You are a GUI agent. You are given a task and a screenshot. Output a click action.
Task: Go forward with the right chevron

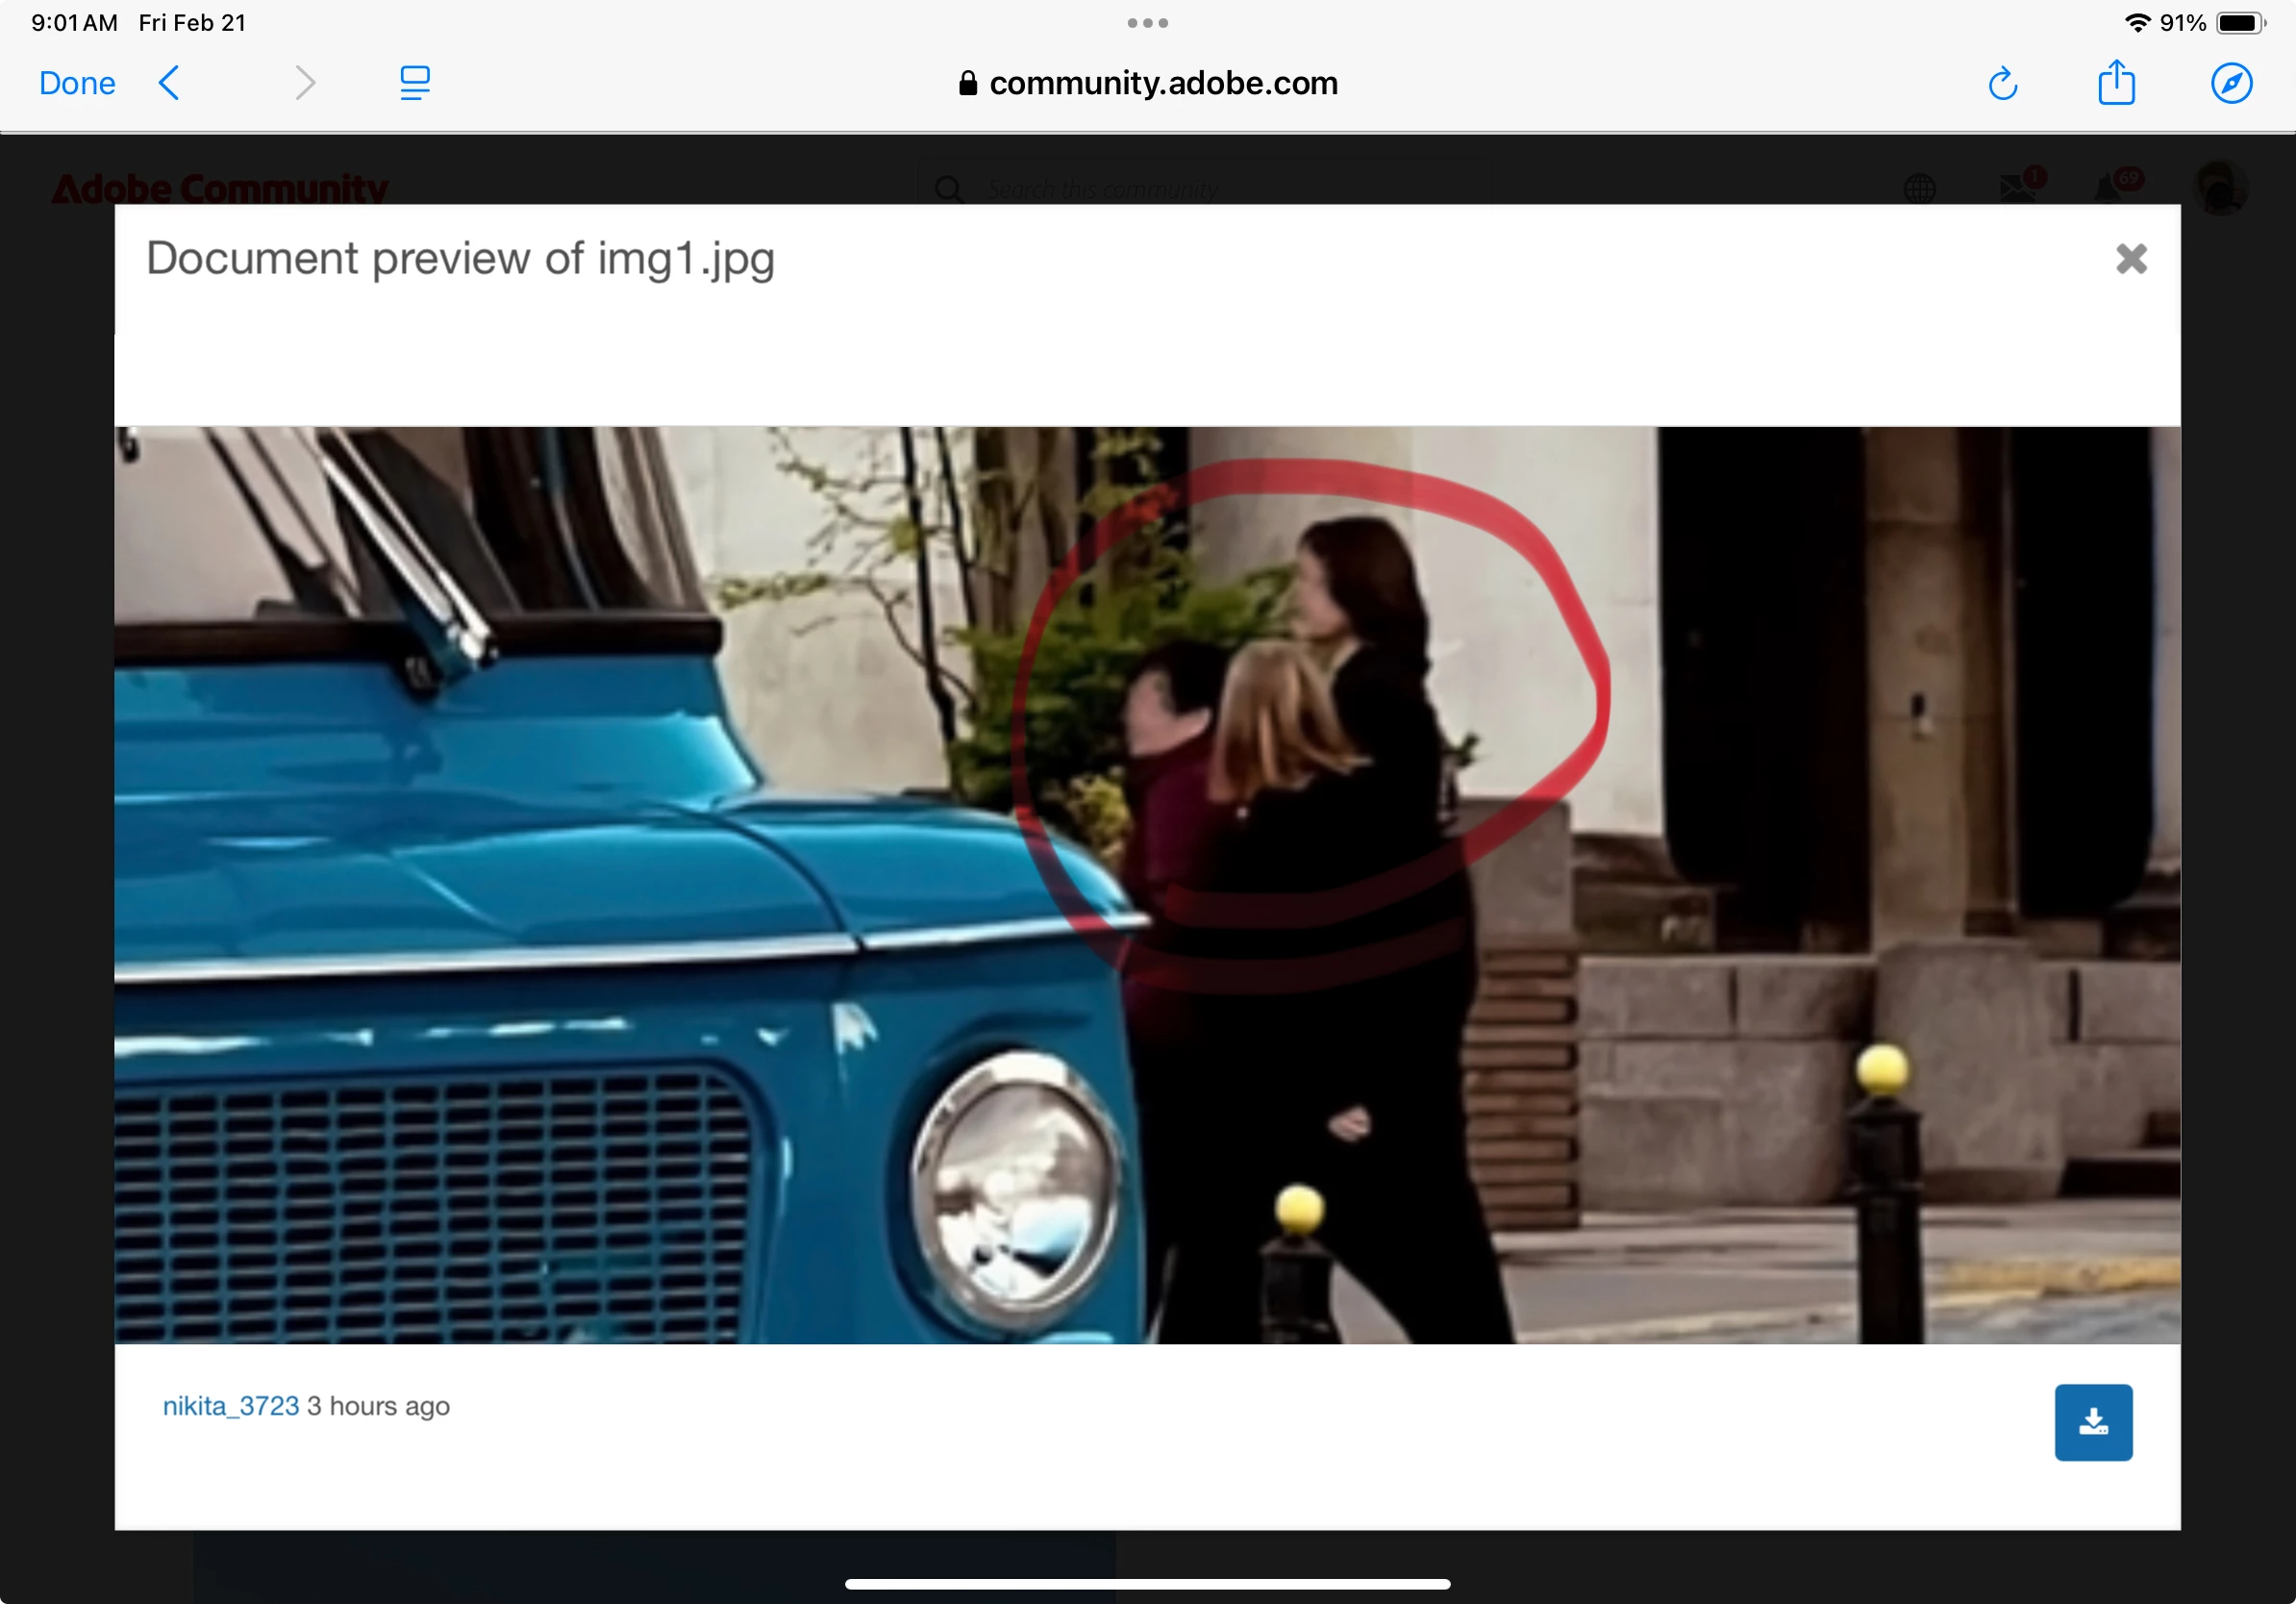click(x=305, y=83)
